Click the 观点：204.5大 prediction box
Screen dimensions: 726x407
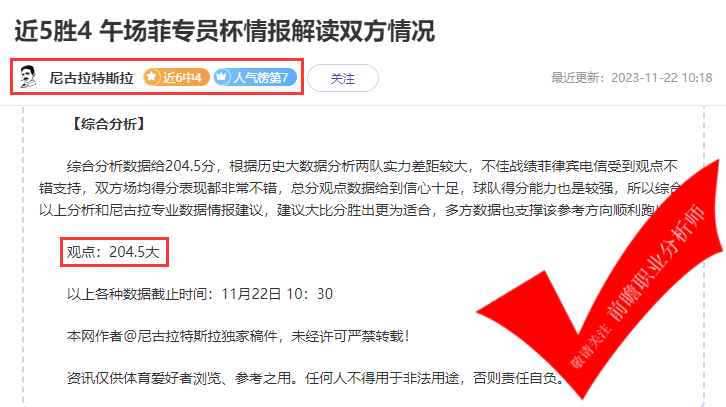point(114,252)
